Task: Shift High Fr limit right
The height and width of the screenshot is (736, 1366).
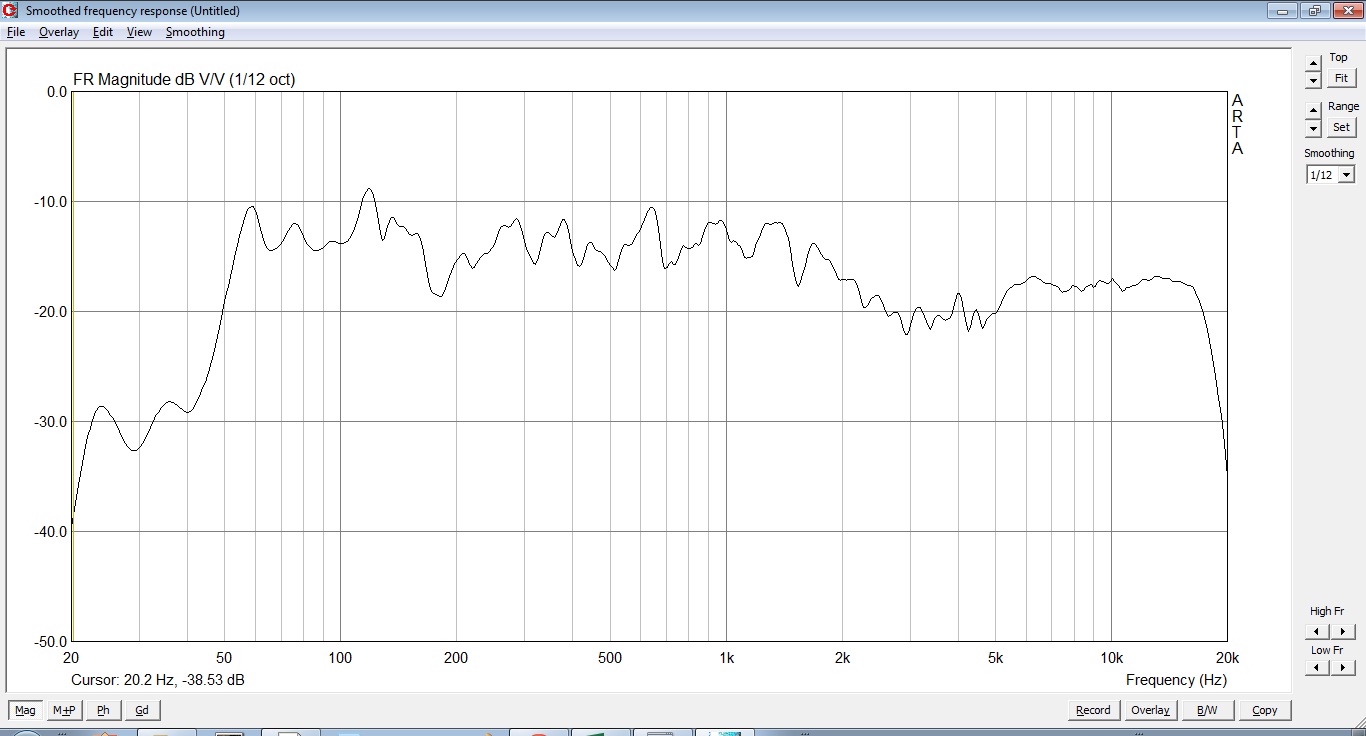Action: pos(1343,631)
